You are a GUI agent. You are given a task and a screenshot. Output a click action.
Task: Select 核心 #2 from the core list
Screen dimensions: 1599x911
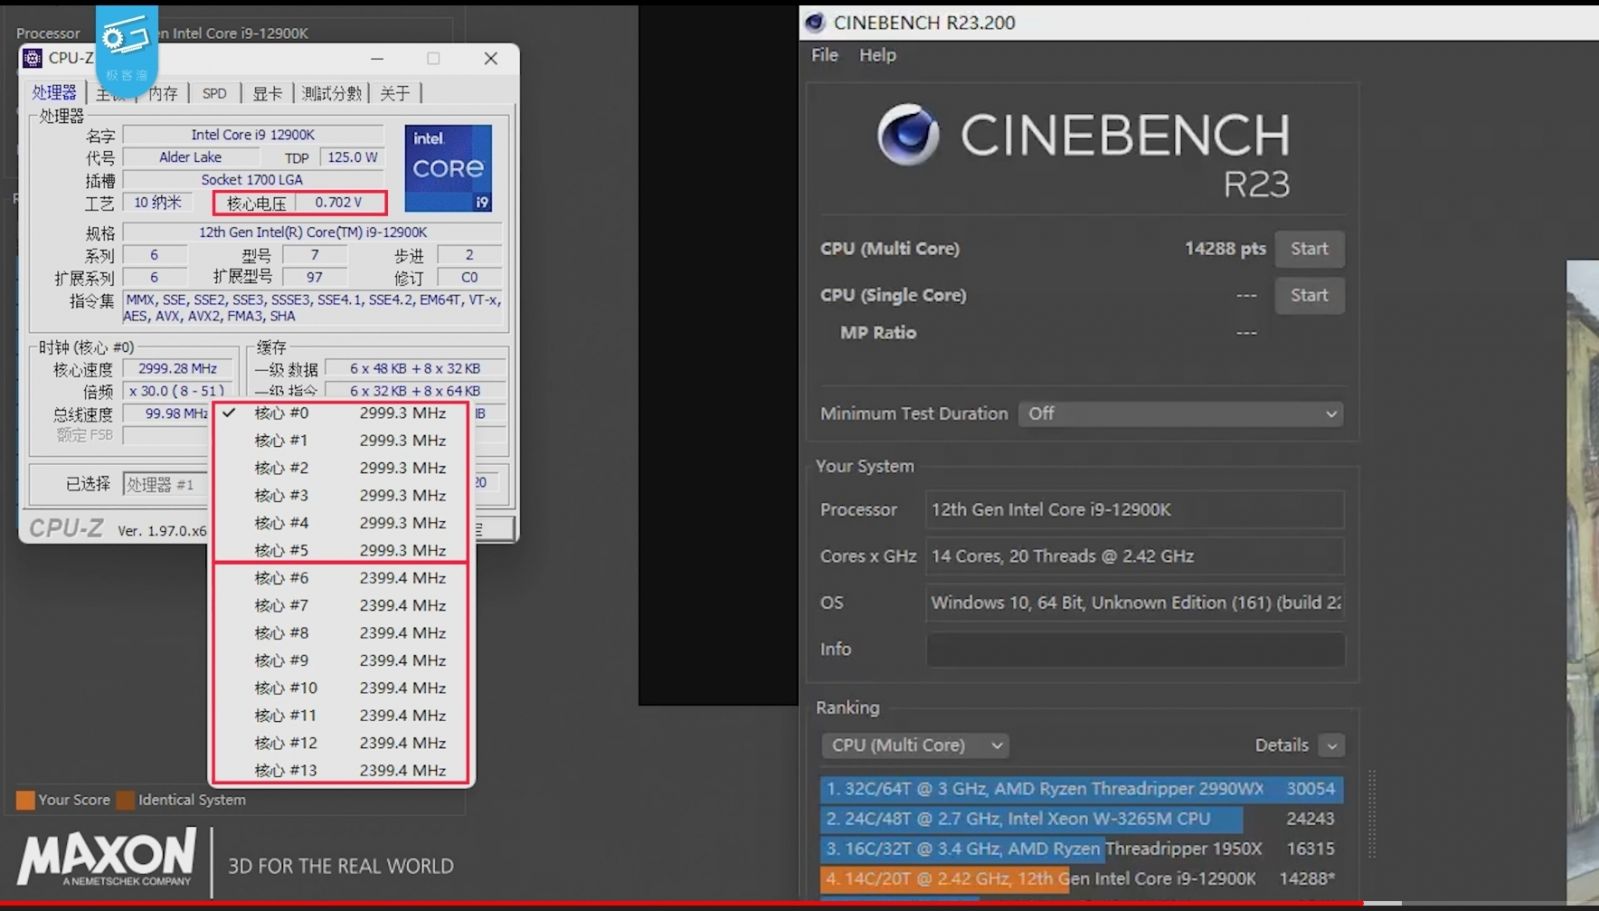tap(341, 468)
